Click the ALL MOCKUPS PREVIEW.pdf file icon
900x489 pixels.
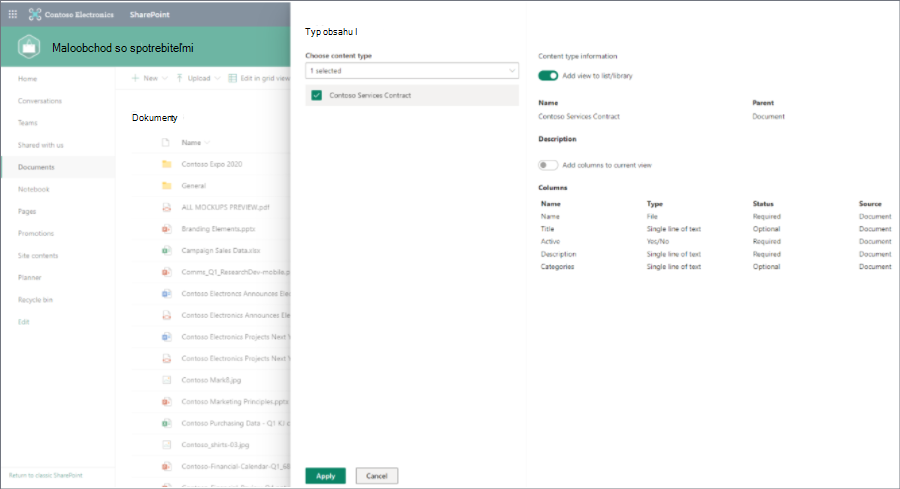166,207
